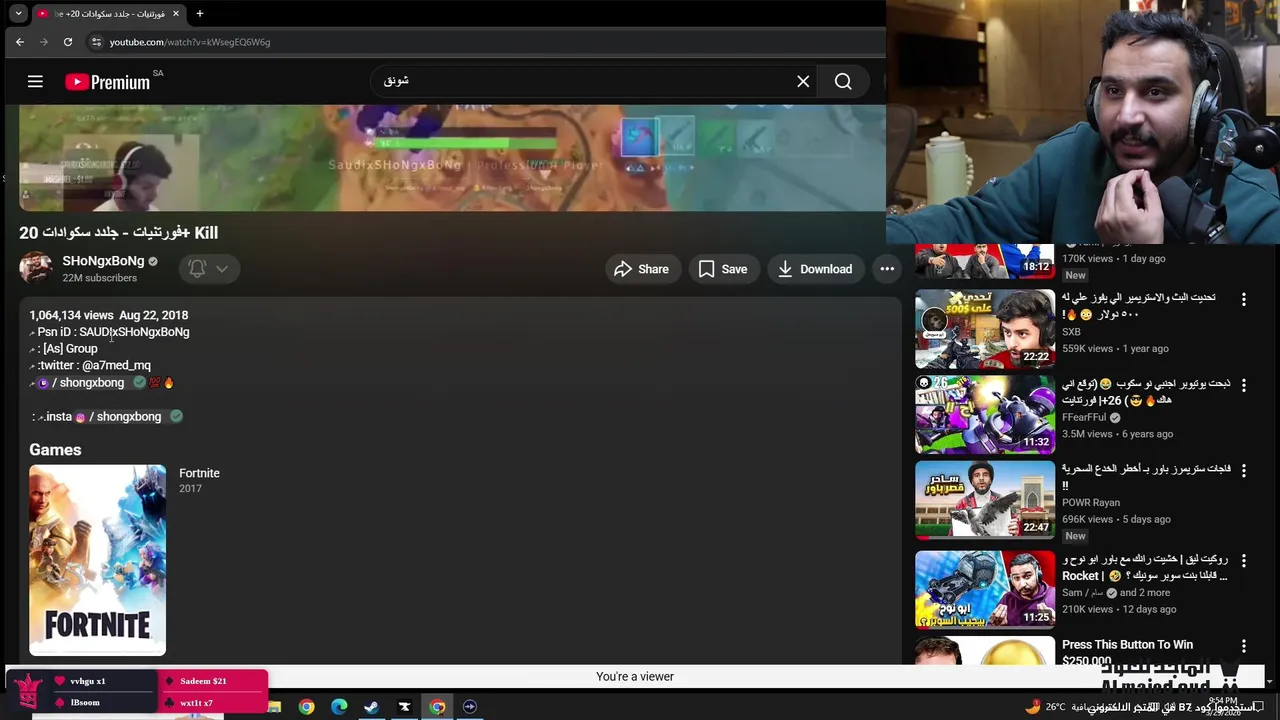Click the '559K views • 1 year ago' text

click(x=1115, y=349)
